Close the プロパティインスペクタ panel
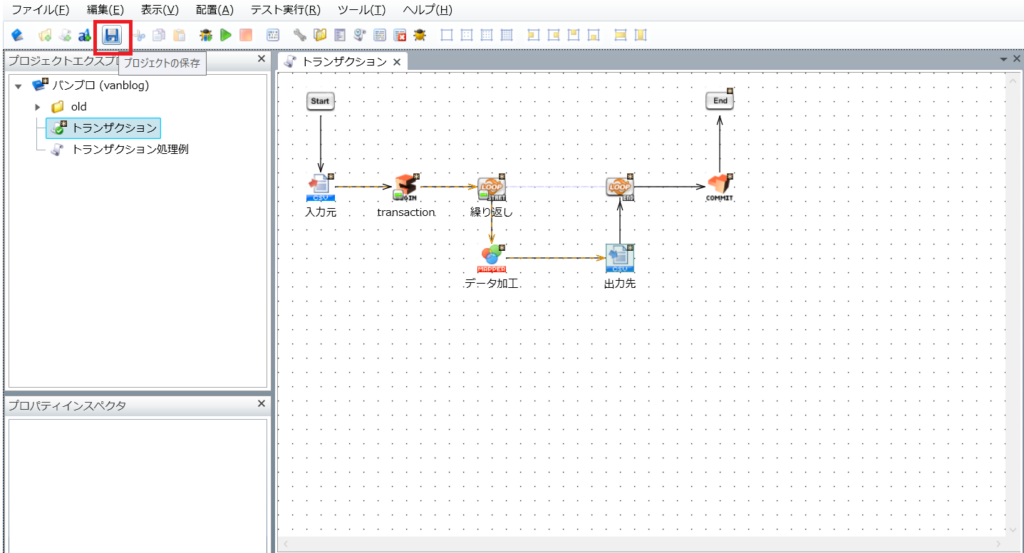Screen dimensions: 1024x553 pyautogui.click(x=261, y=404)
